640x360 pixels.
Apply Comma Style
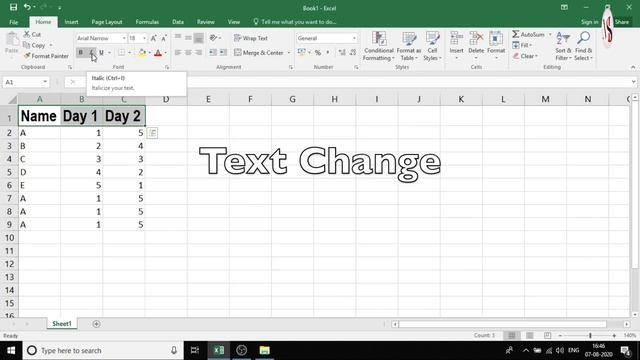(328, 52)
